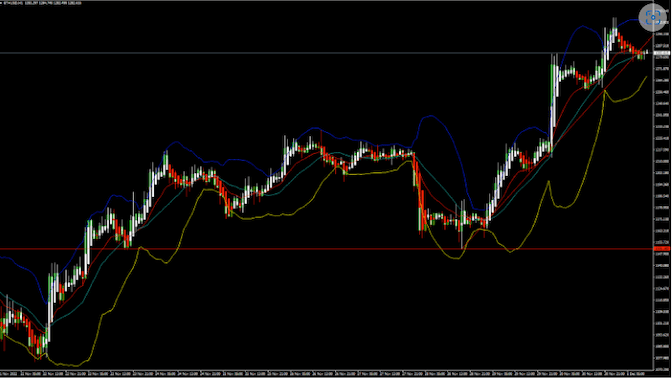The image size is (672, 383).
Task: Click the last date label on time axis
Action: click(635, 374)
